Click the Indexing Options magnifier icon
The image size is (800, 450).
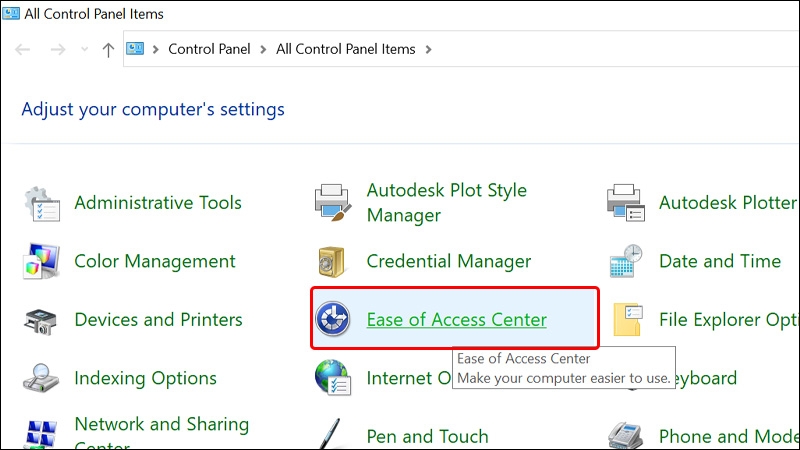[41, 378]
